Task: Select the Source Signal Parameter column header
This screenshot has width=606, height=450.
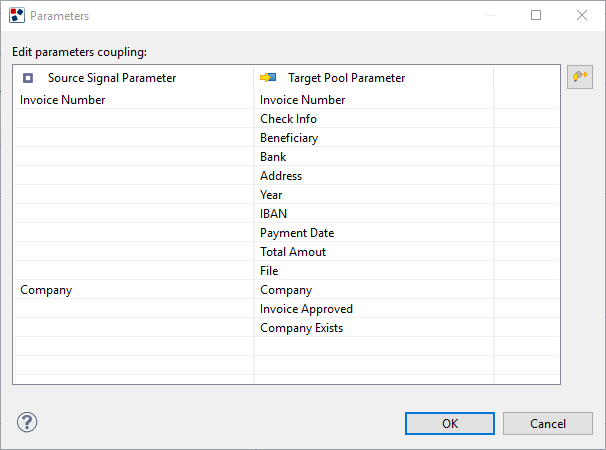Action: tap(134, 78)
